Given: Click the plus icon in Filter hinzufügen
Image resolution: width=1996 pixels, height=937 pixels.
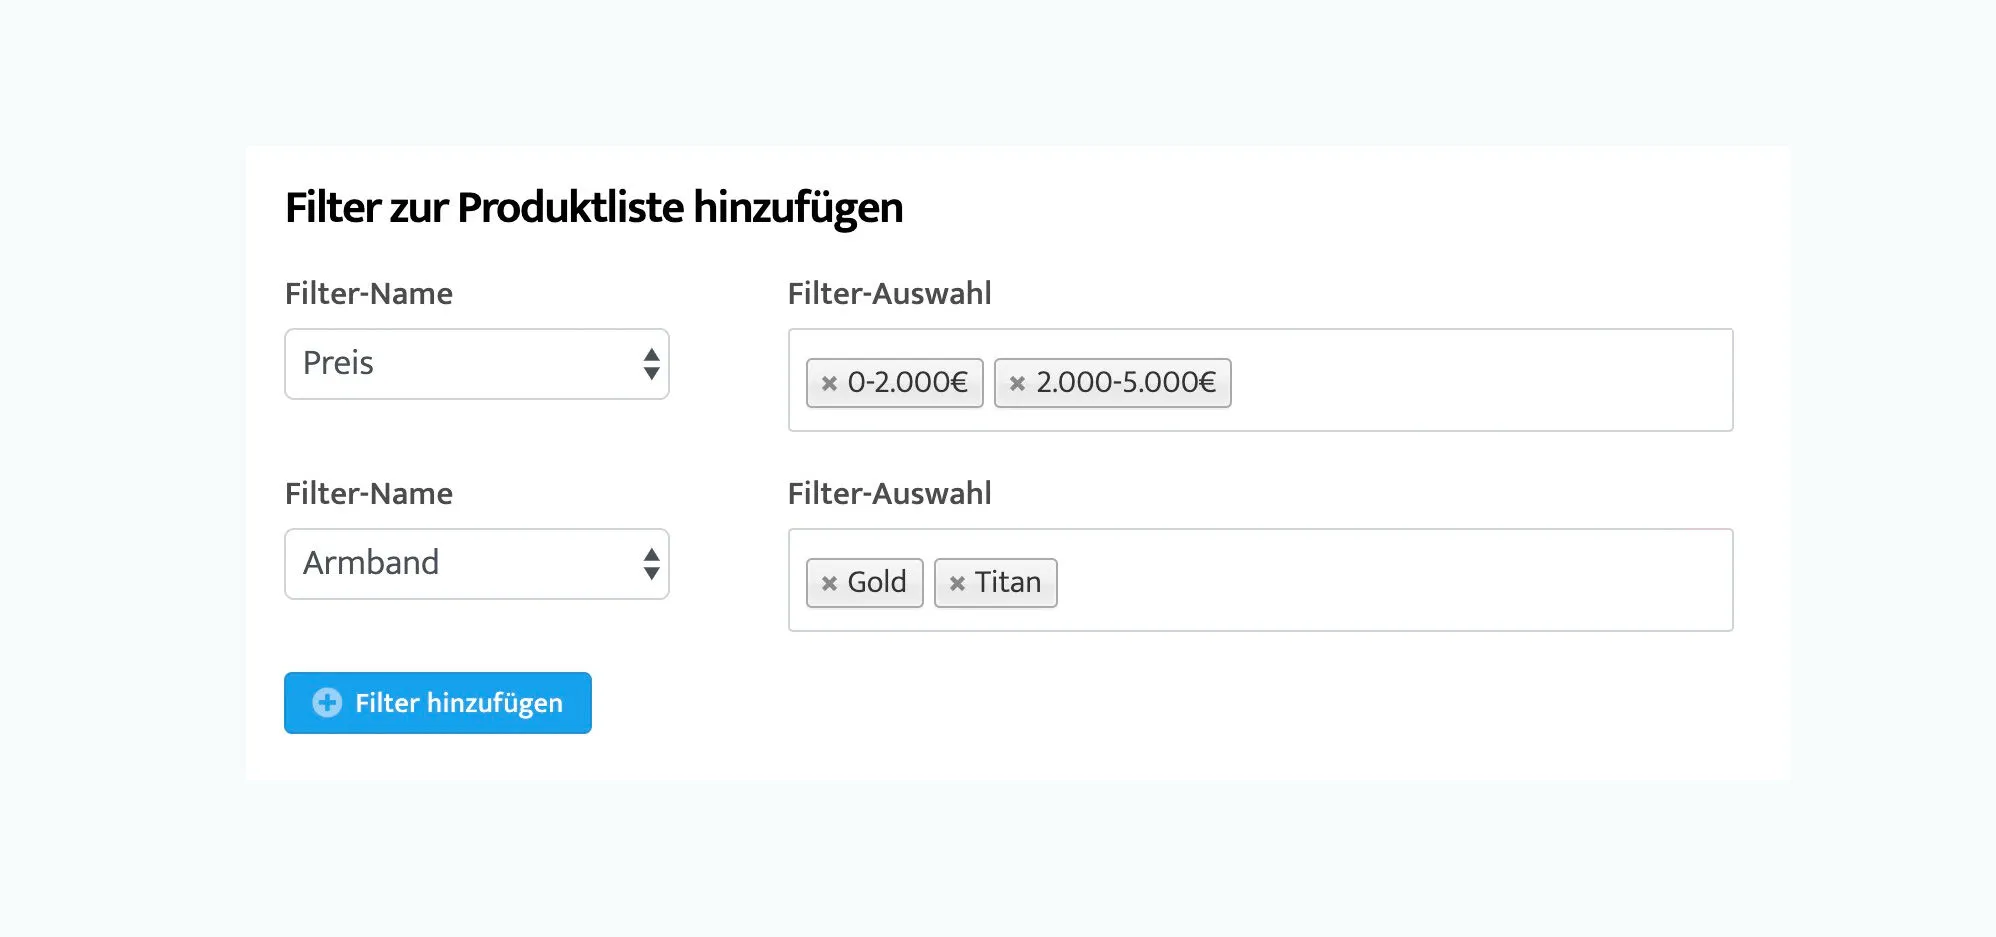Looking at the screenshot, I should coord(327,703).
